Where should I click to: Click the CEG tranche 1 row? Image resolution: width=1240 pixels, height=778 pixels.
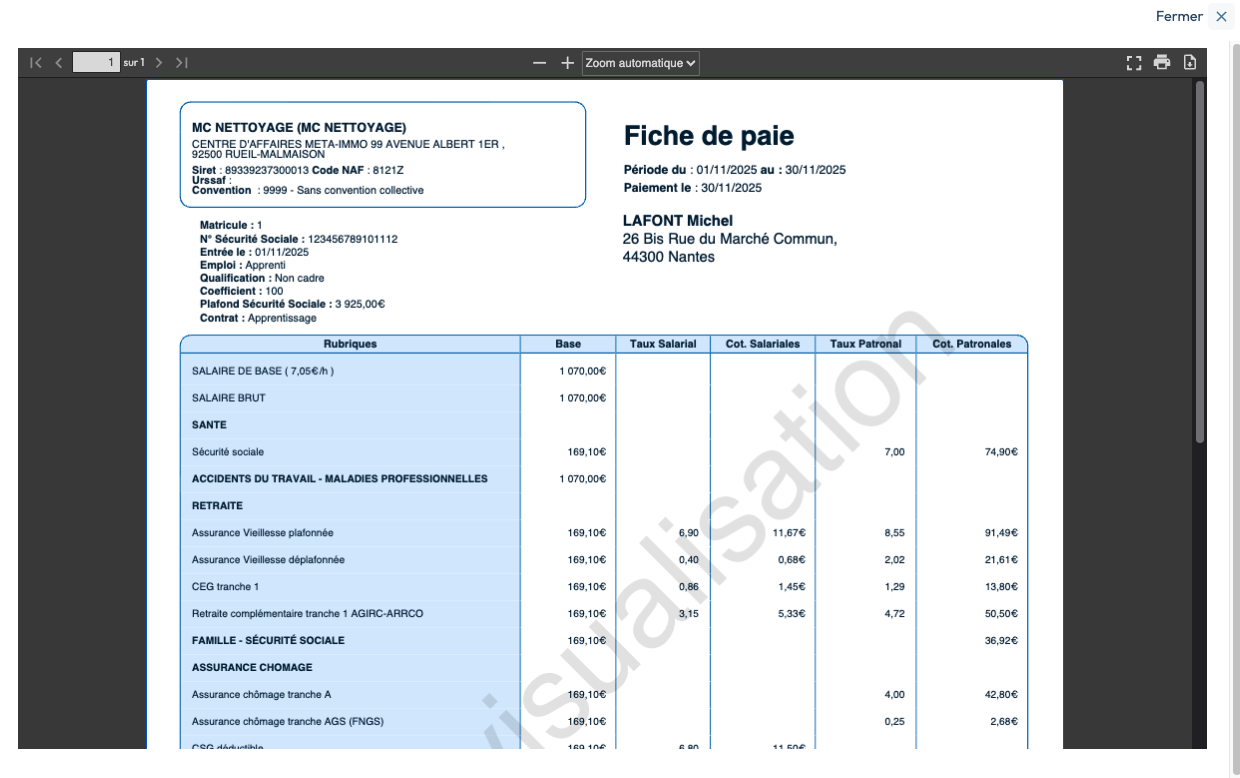click(x=225, y=587)
